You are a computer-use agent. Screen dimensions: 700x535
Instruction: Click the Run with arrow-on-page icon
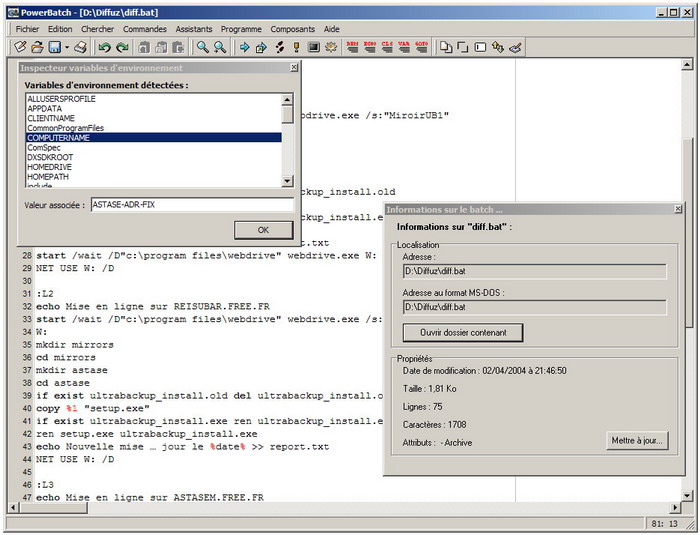pyautogui.click(x=261, y=47)
